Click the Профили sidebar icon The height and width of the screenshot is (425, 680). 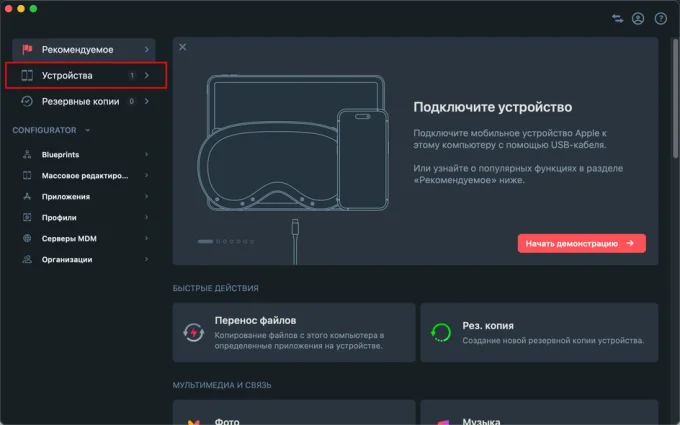click(27, 217)
